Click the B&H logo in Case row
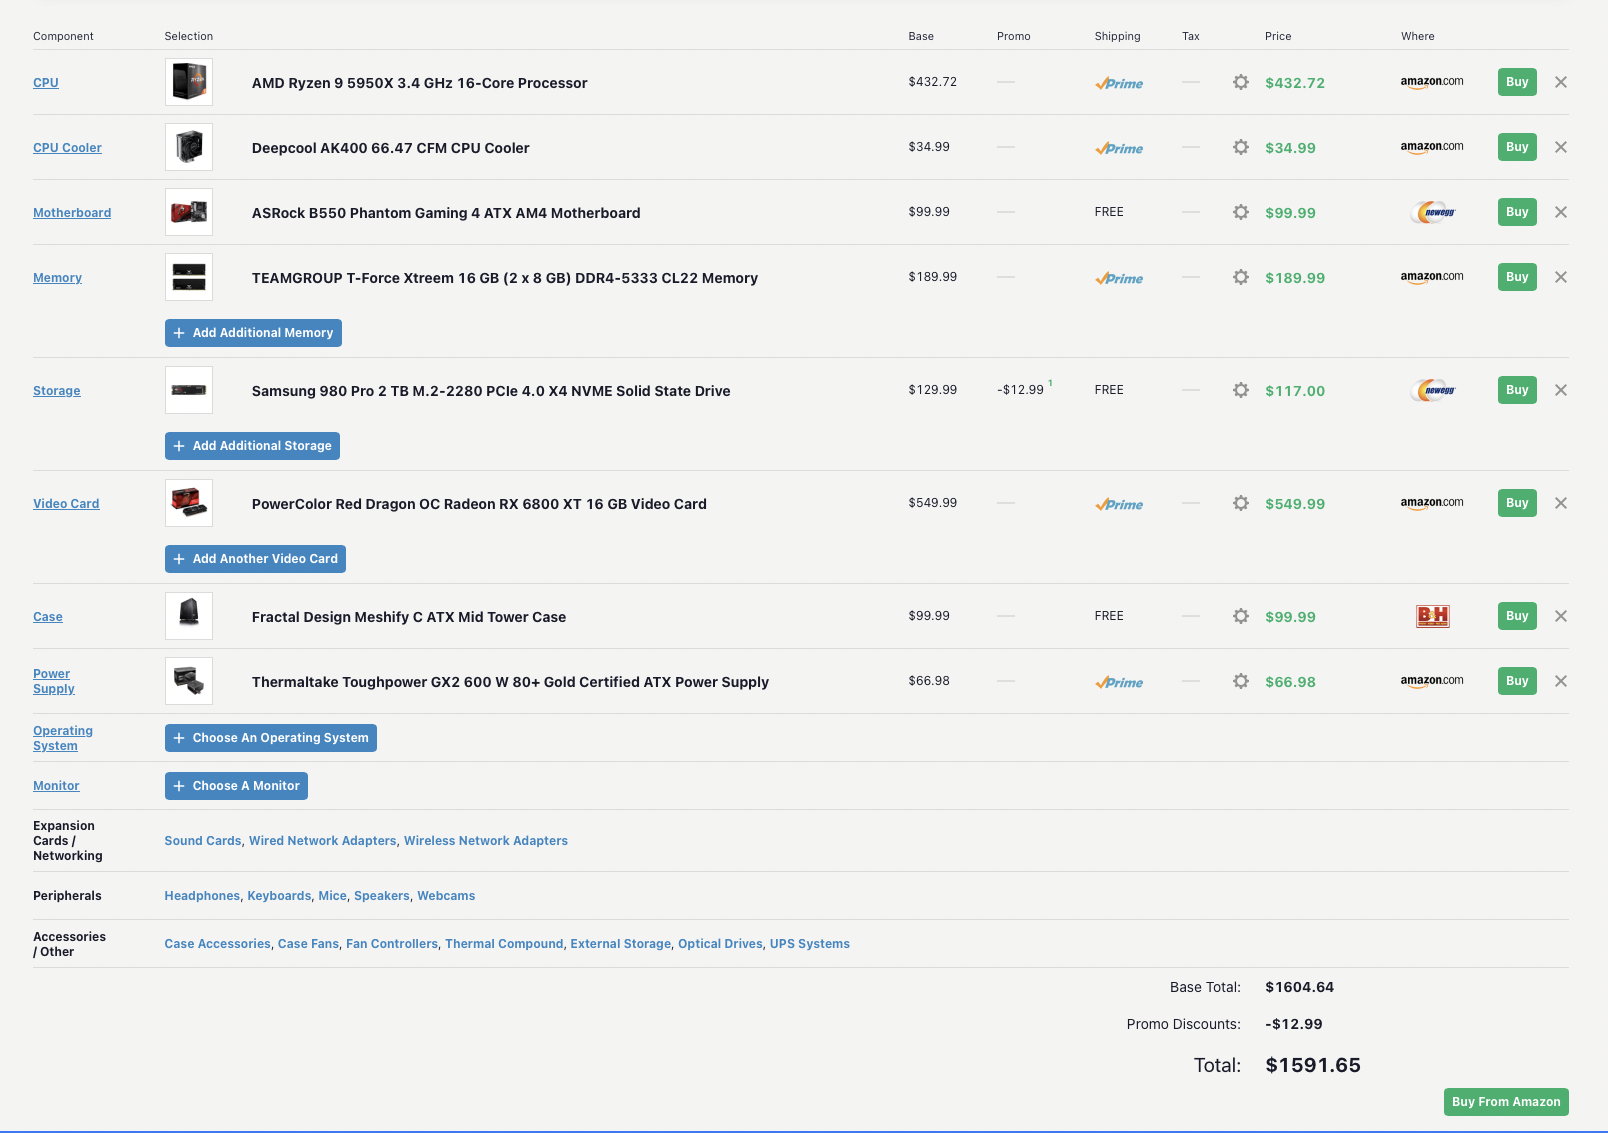The height and width of the screenshot is (1133, 1608). click(1433, 616)
